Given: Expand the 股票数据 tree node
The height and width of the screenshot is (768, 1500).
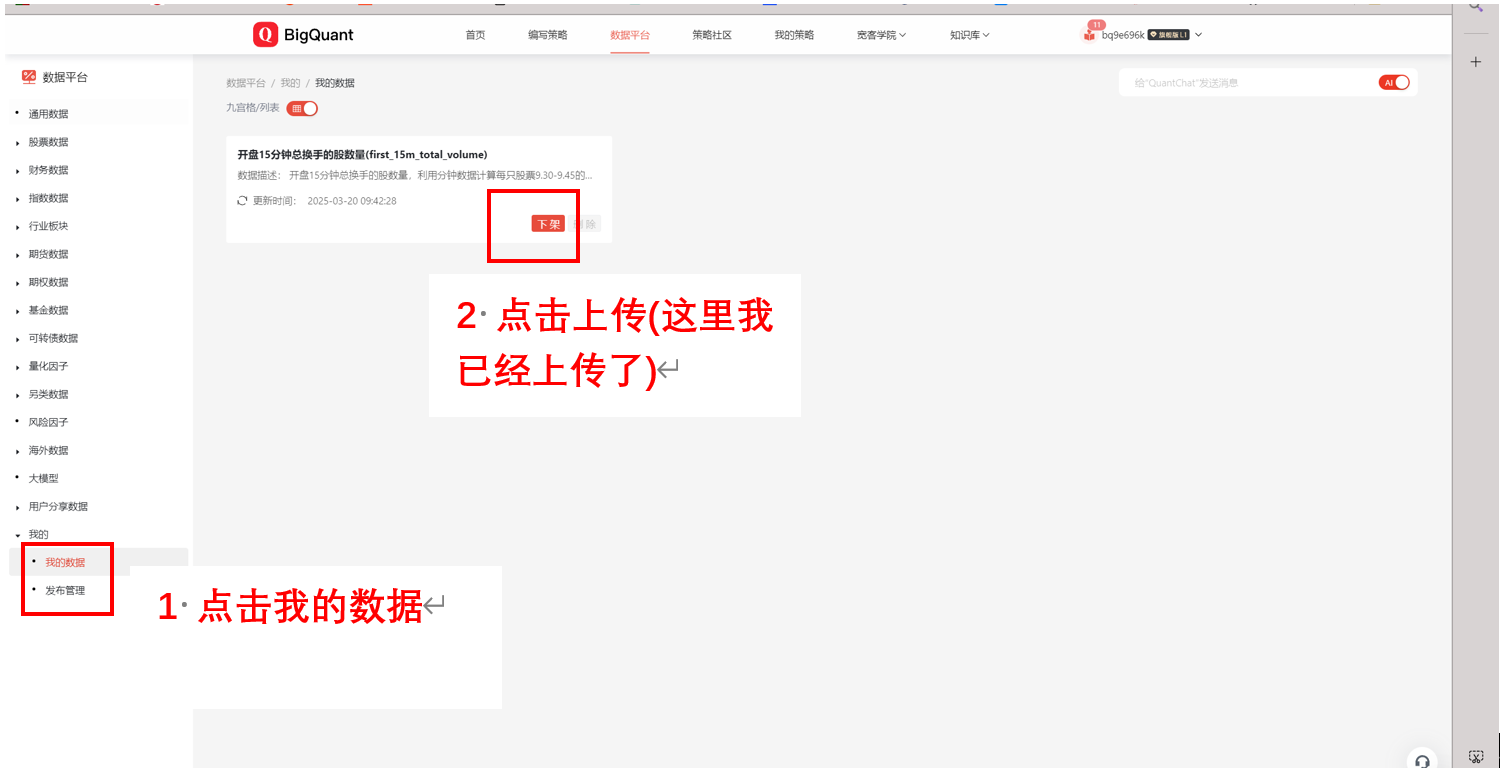Looking at the screenshot, I should (x=18, y=142).
